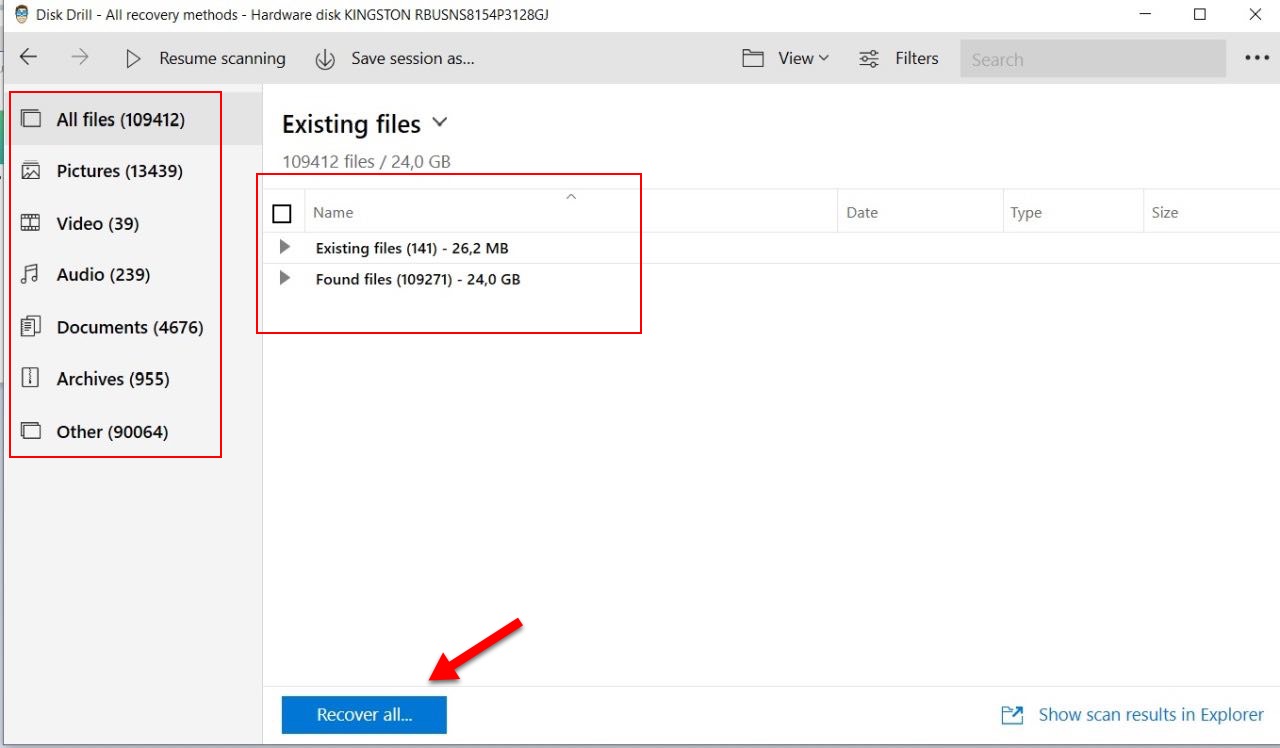Open the three-dot more options menu
The height and width of the screenshot is (748, 1280).
[1256, 58]
